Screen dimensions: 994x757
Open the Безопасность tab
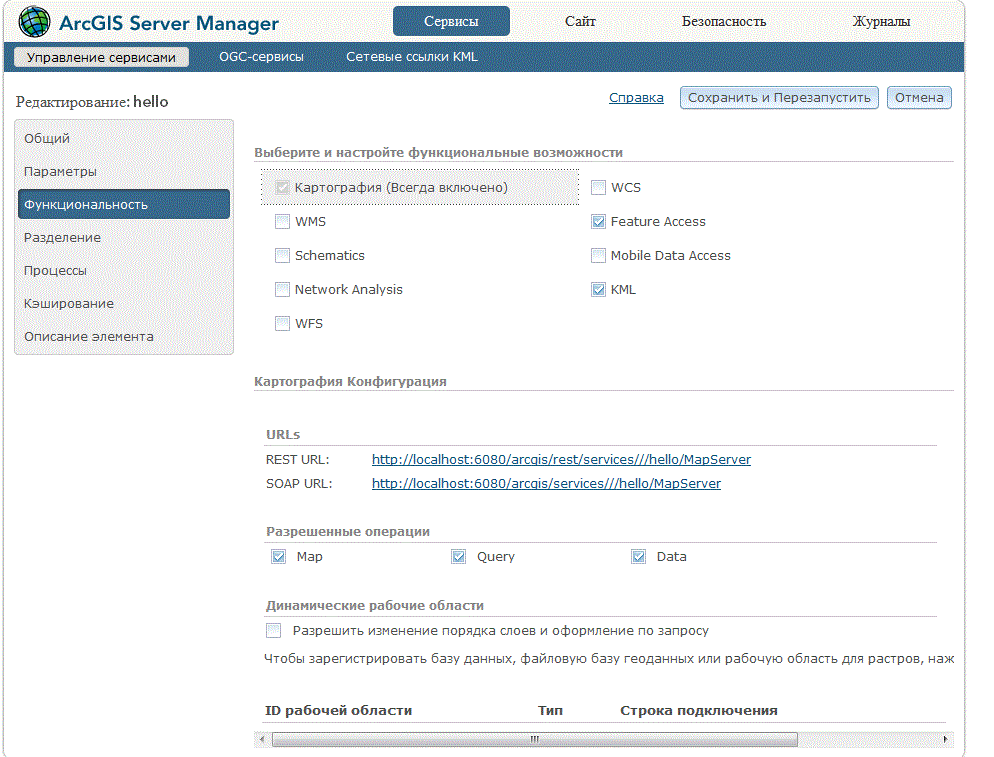click(724, 22)
